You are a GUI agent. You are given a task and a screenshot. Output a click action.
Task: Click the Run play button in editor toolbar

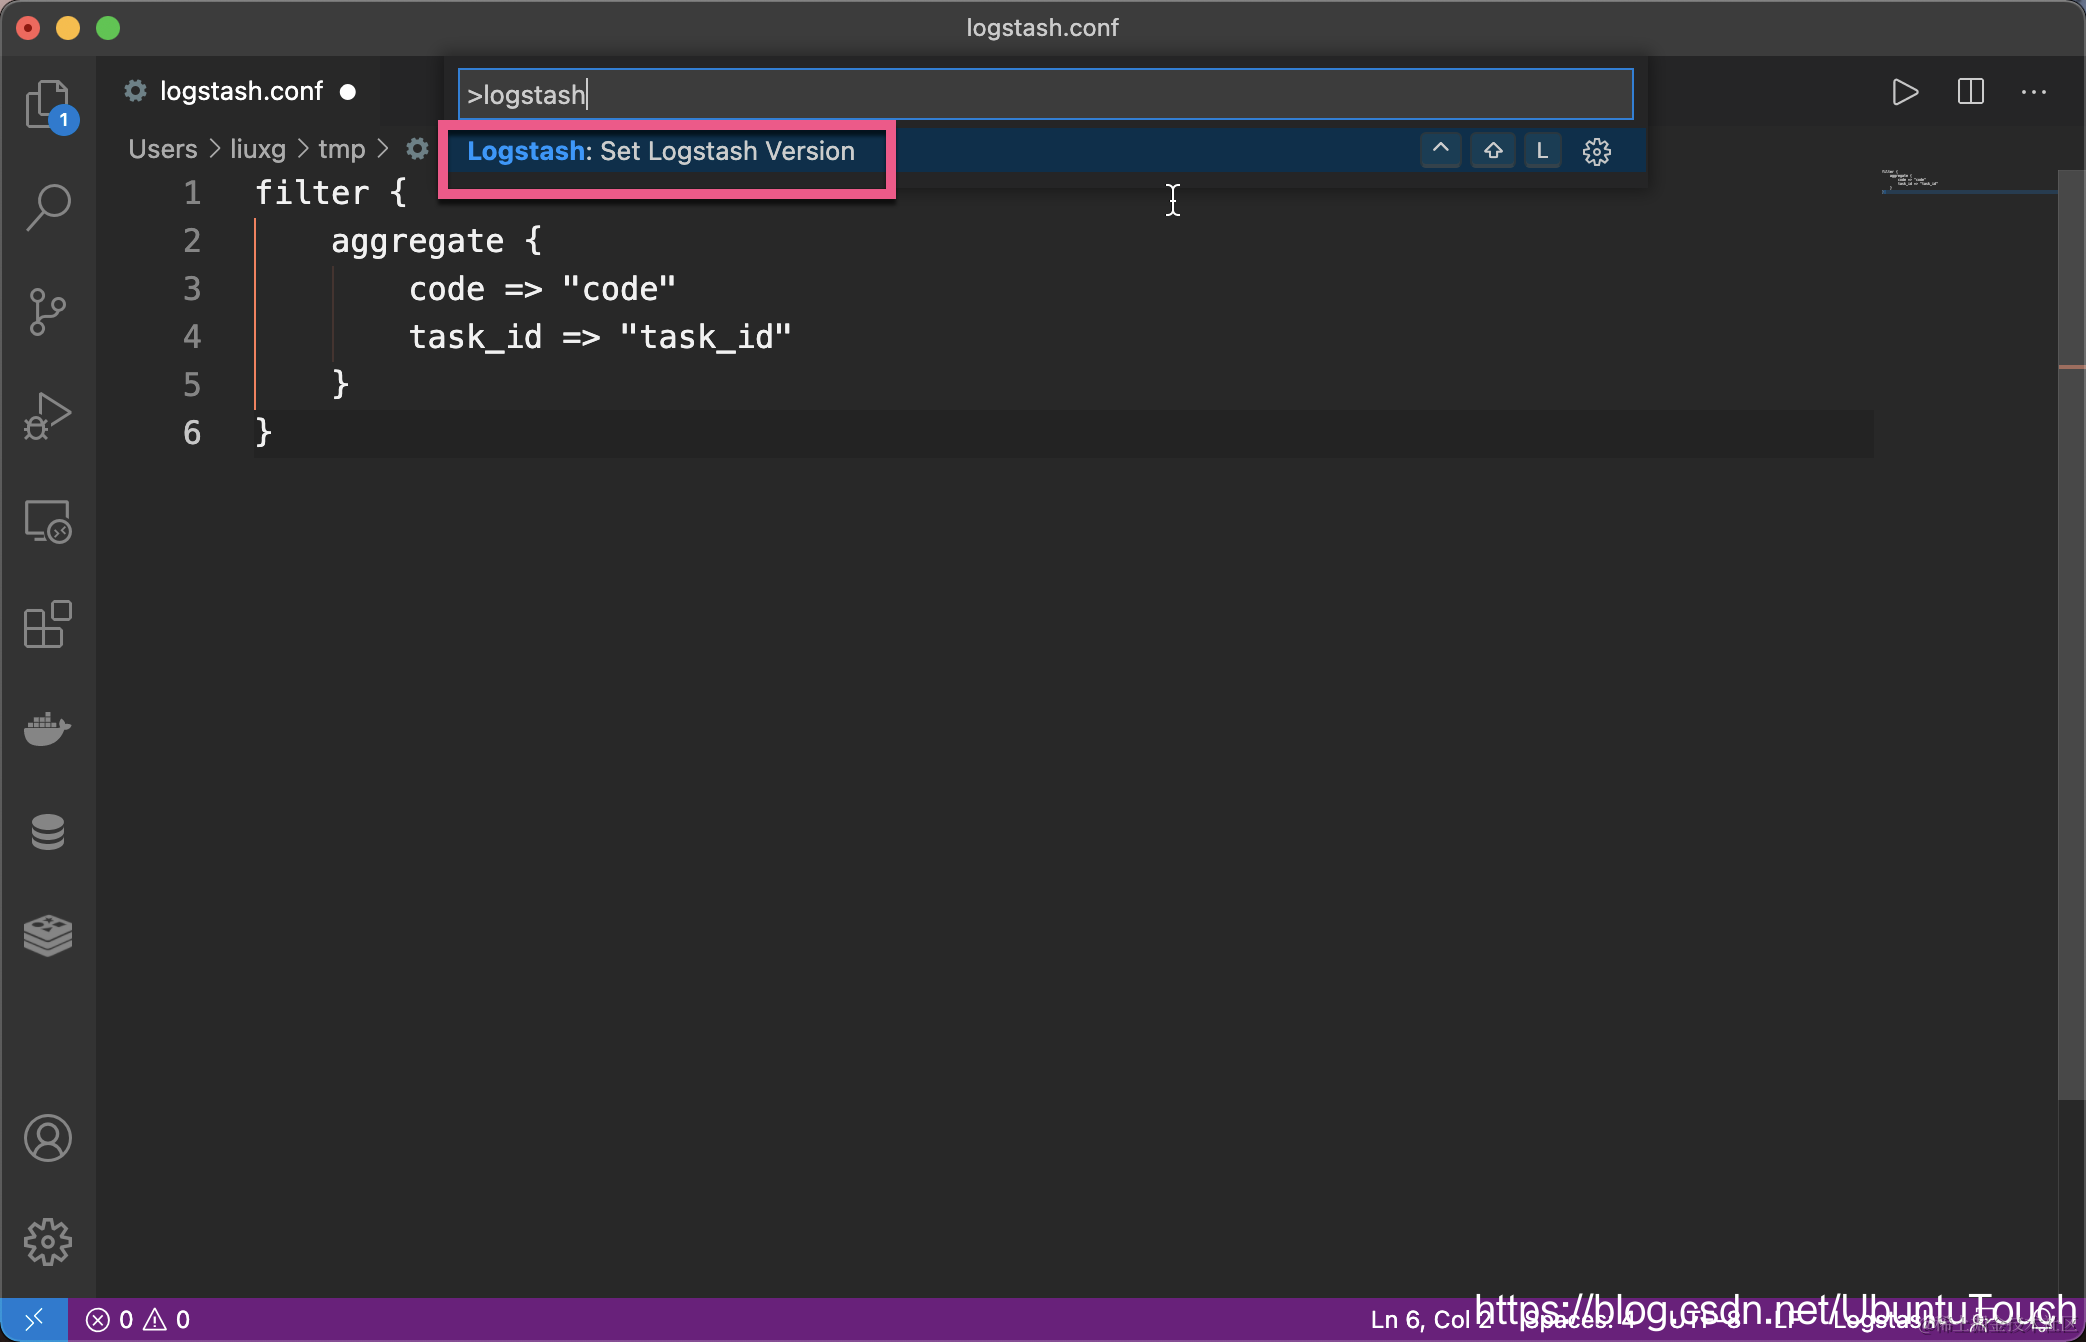click(x=1904, y=92)
